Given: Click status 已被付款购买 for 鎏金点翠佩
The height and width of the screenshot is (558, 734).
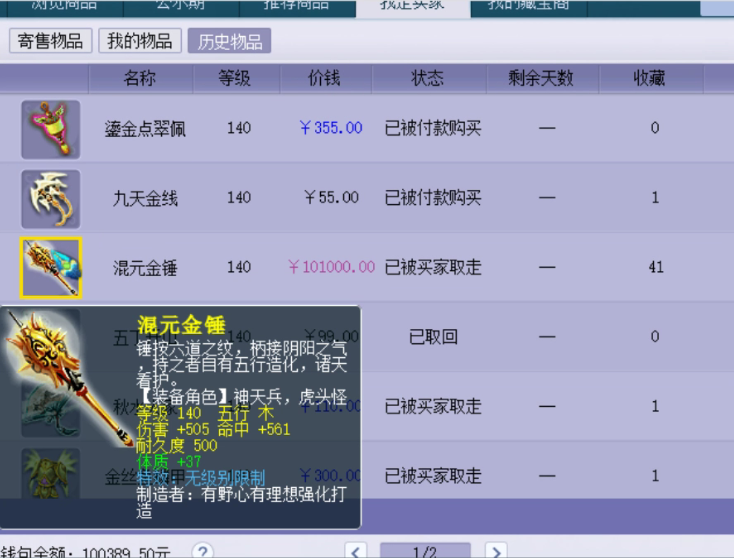Looking at the screenshot, I should [433, 128].
